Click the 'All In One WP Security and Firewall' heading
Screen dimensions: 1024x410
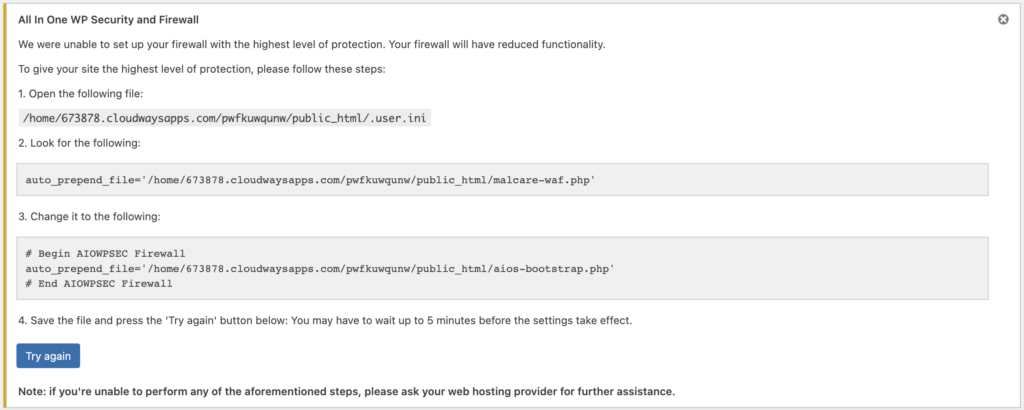pos(108,20)
